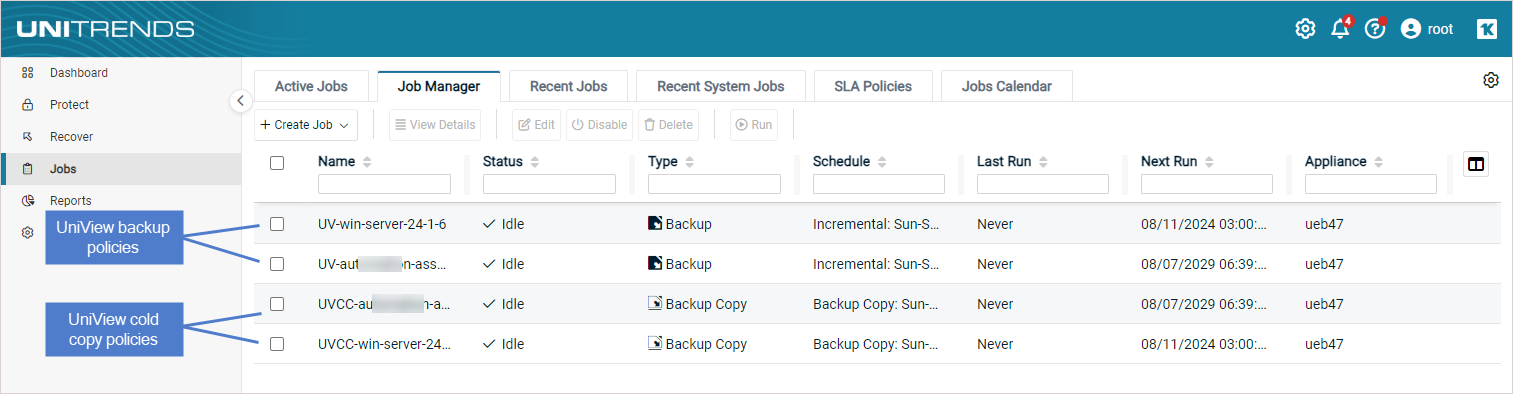Check the box for the UV-aut backup row
Screen dimensions: 1513x394
click(277, 264)
